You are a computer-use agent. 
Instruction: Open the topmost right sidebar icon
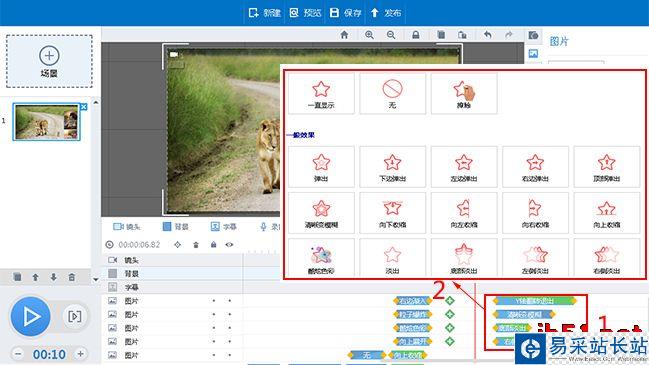533,35
